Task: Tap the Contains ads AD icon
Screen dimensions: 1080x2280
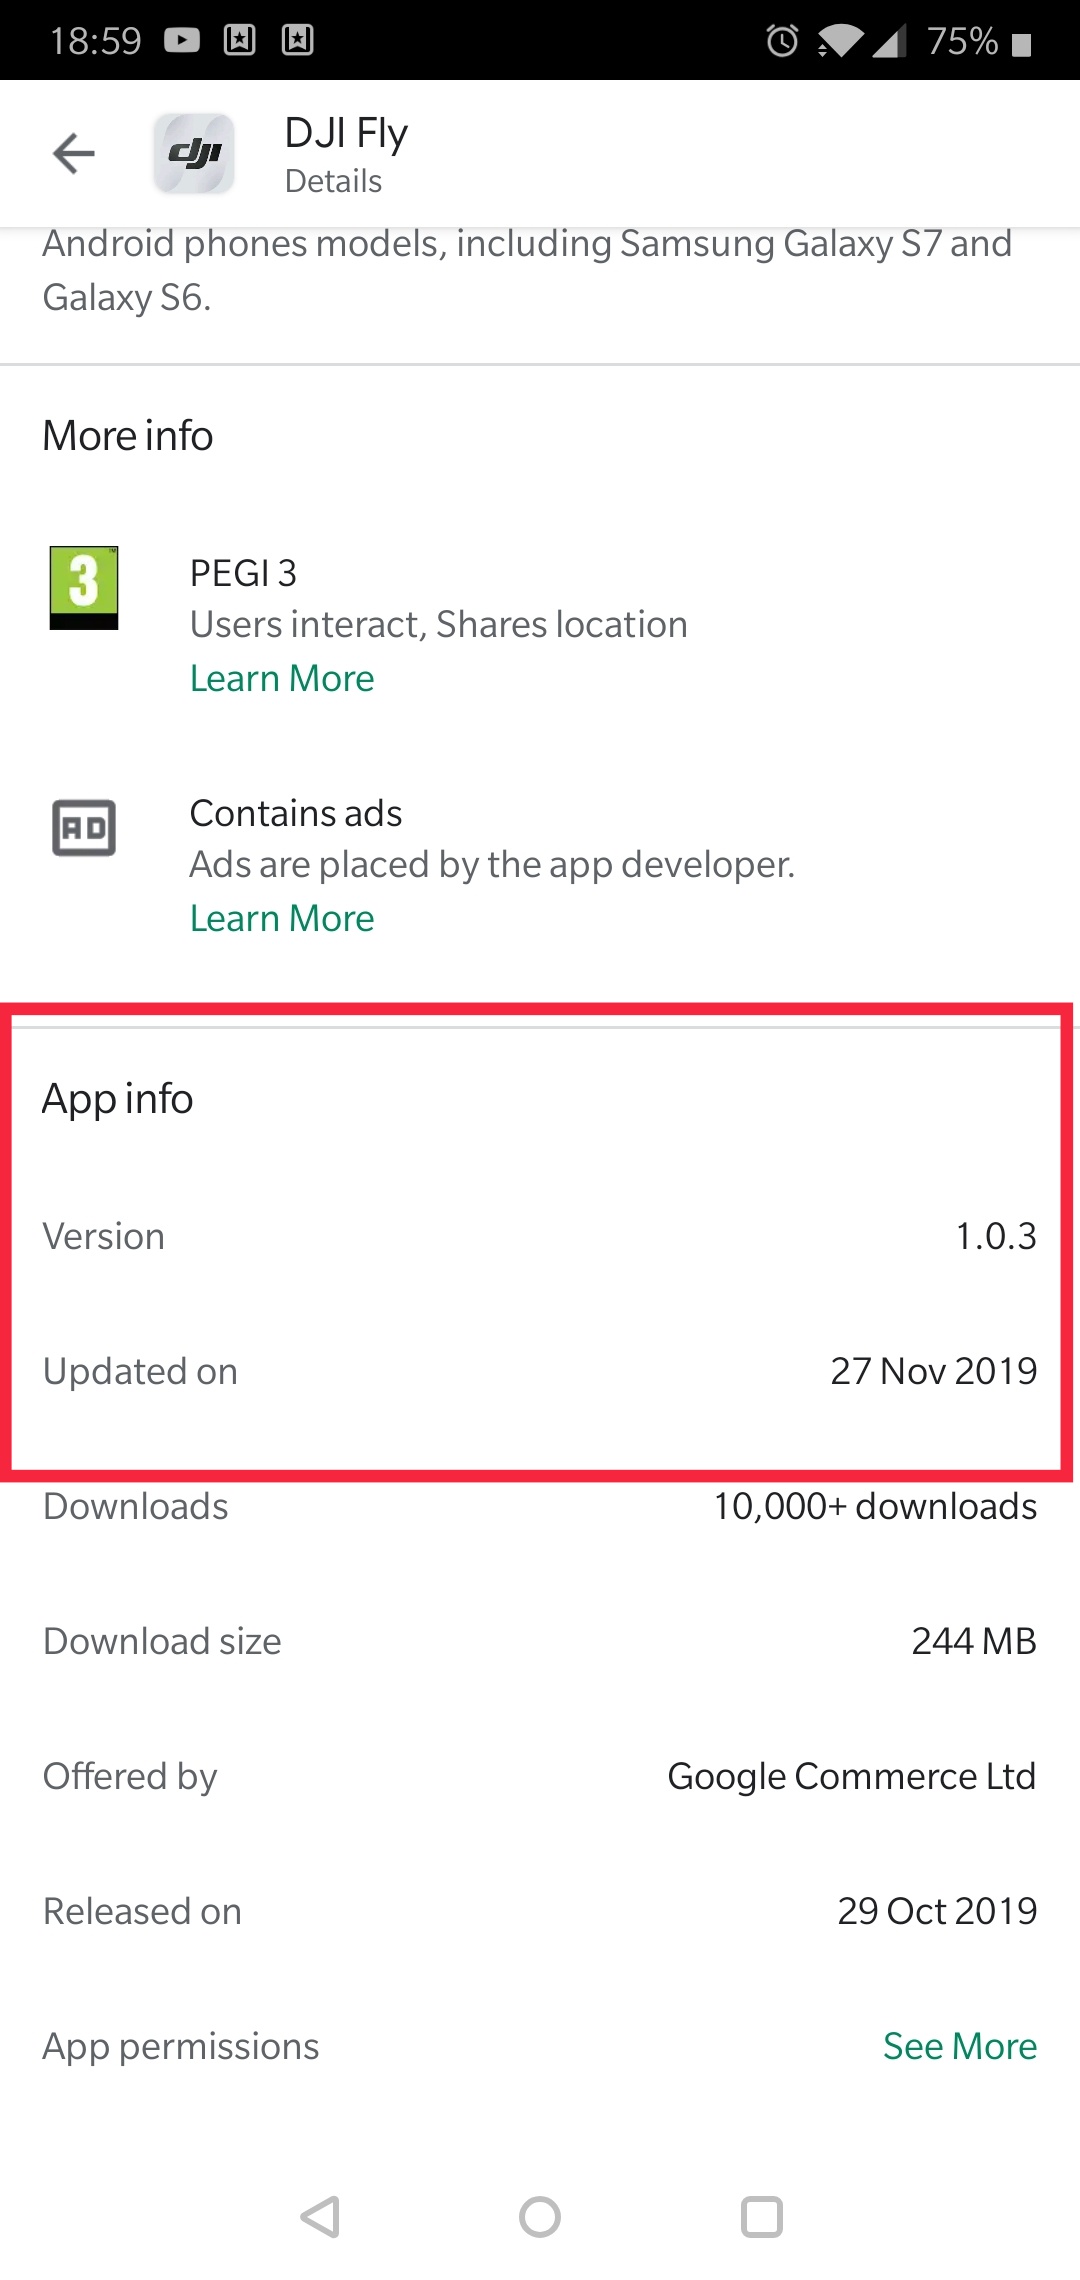Action: point(84,828)
